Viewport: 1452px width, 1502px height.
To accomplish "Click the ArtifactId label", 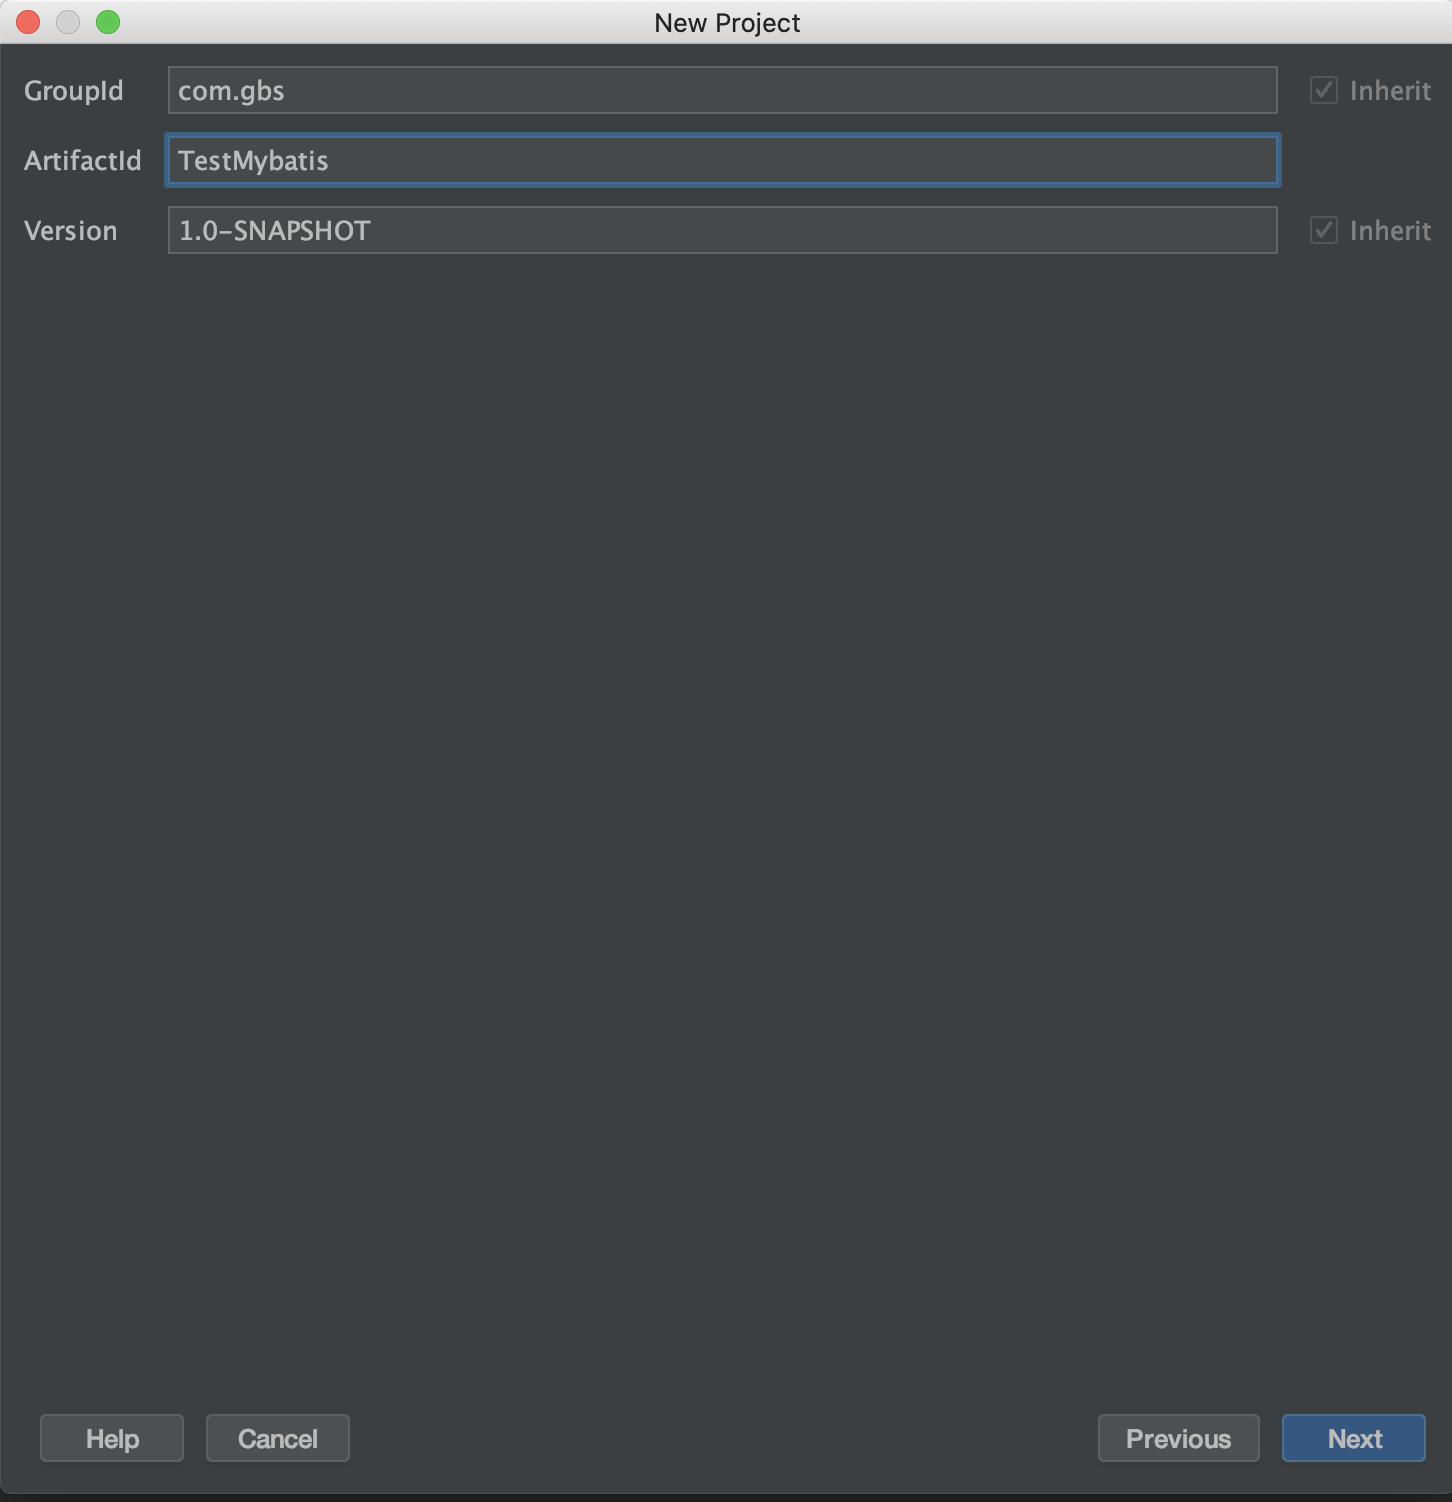I will point(83,160).
